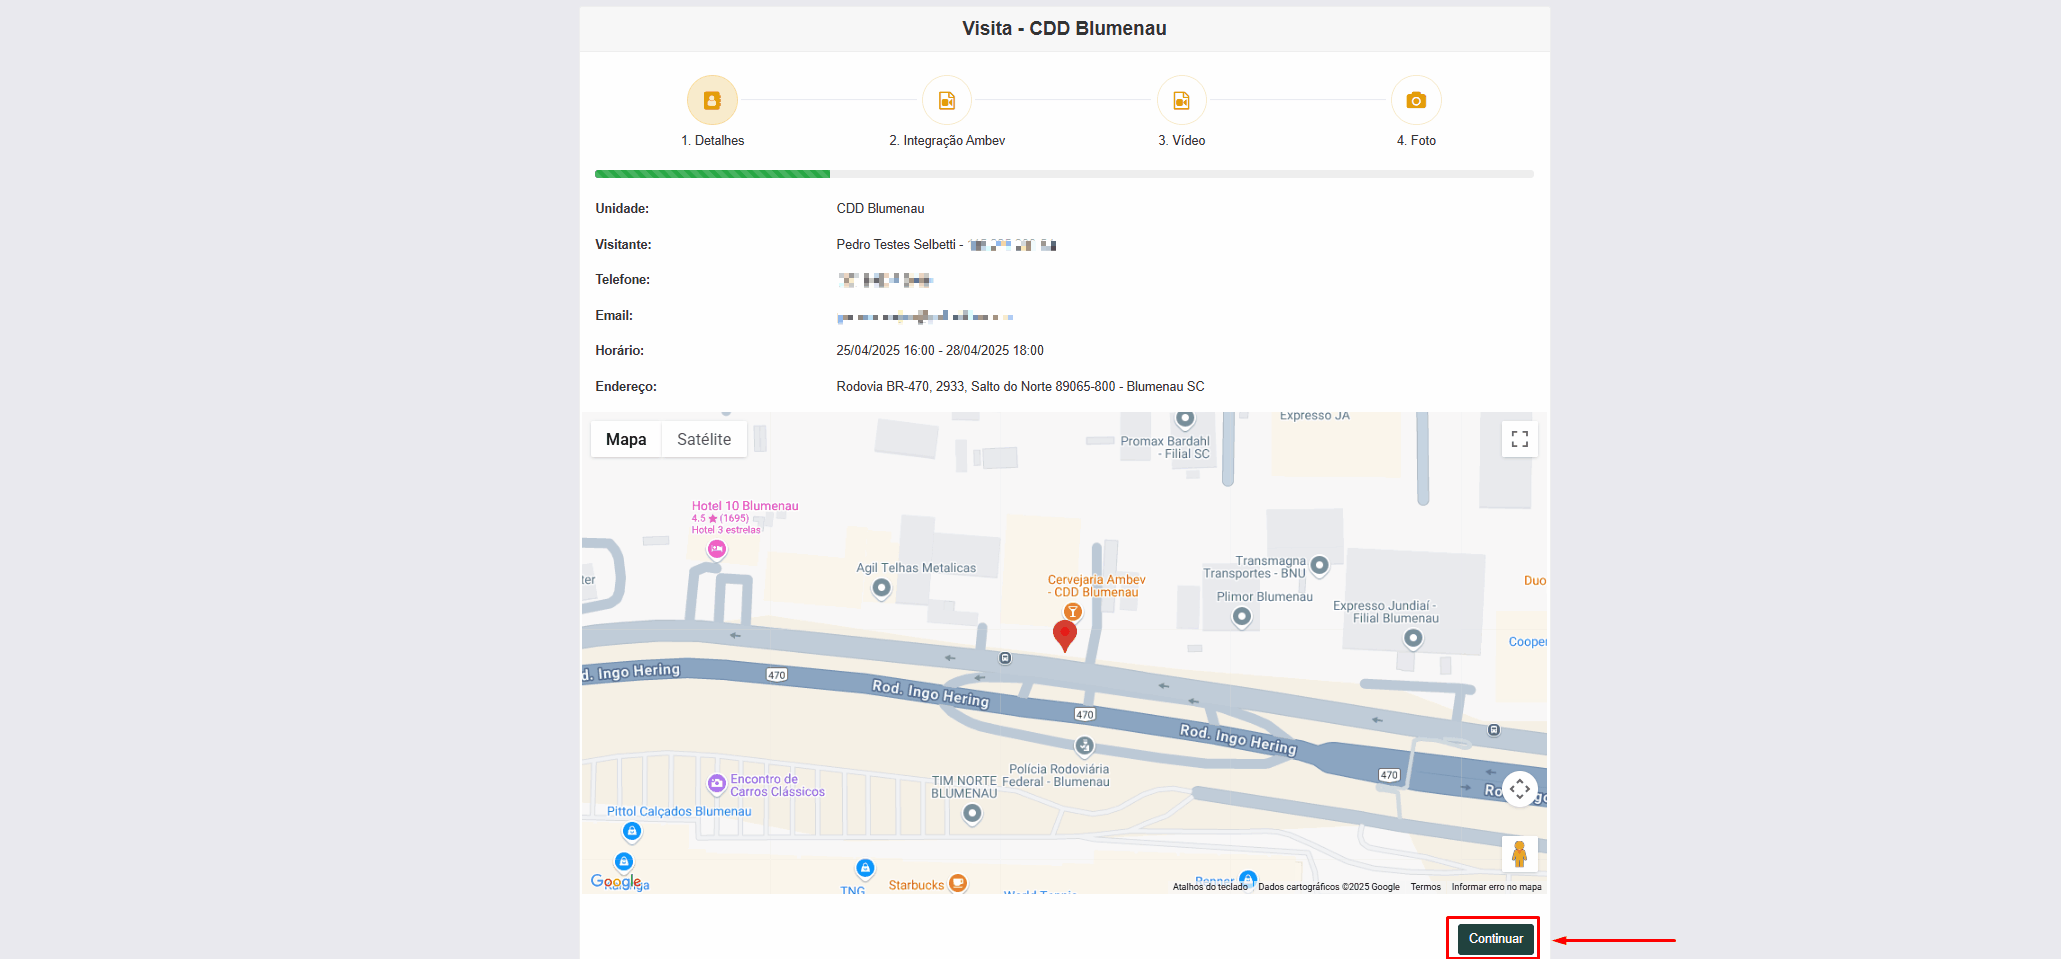Click the green step progress bar

(712, 174)
